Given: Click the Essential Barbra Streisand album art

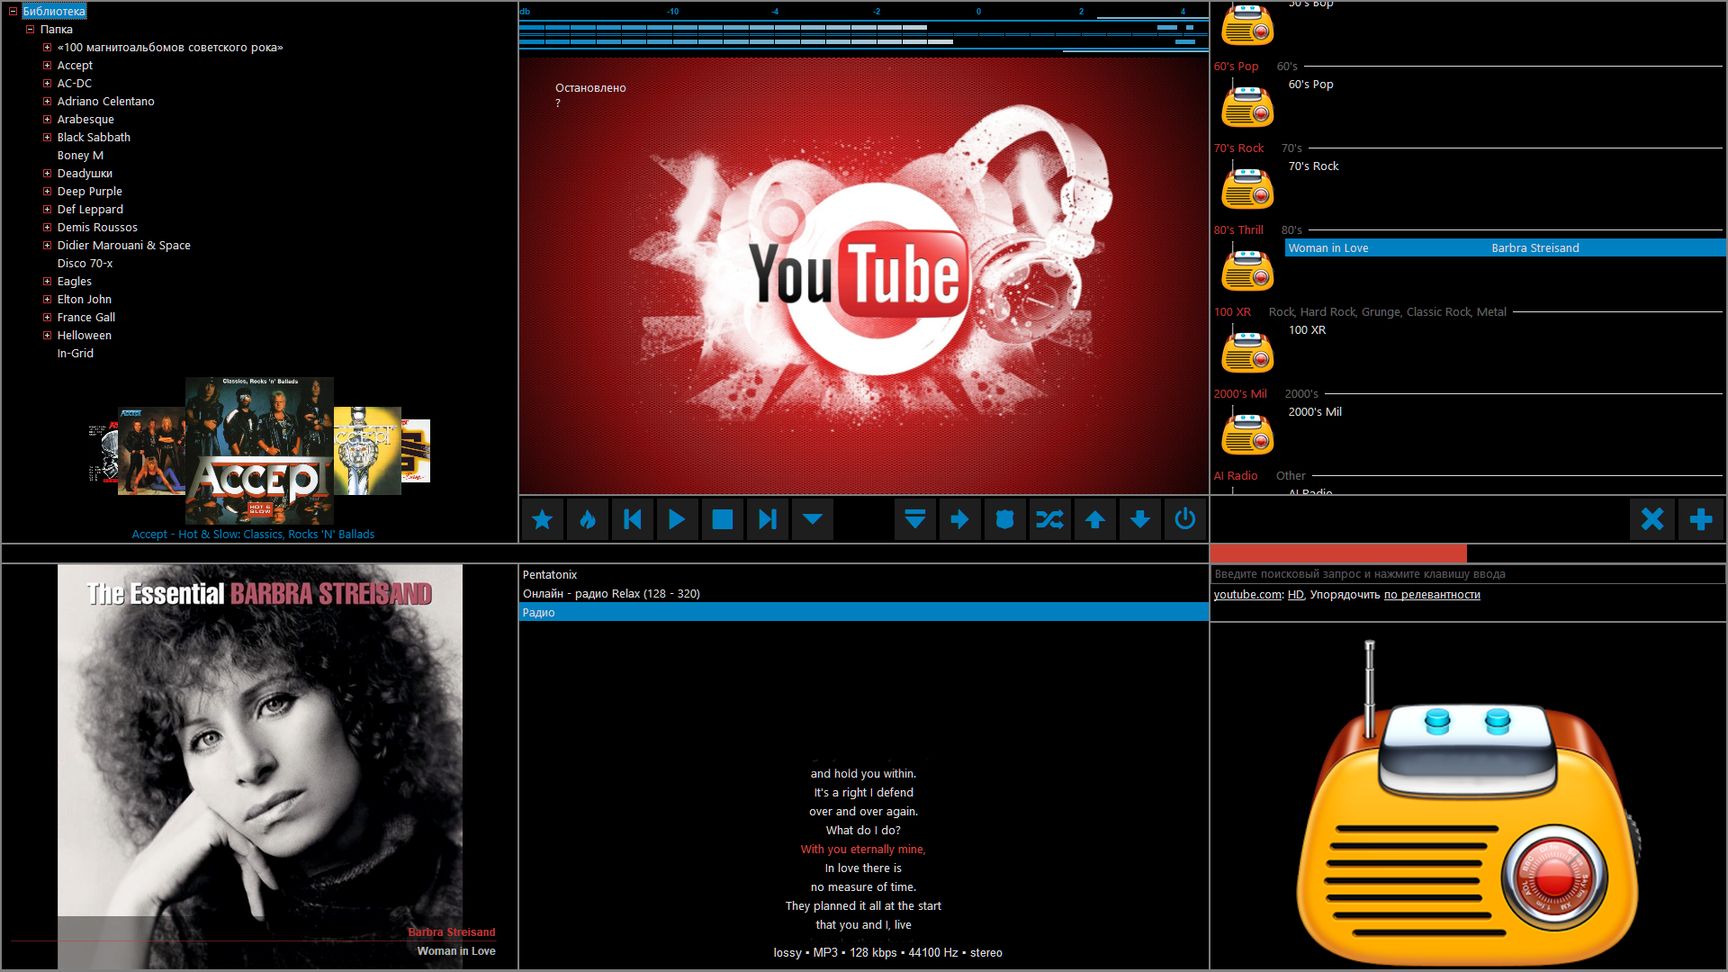Looking at the screenshot, I should (x=260, y=765).
